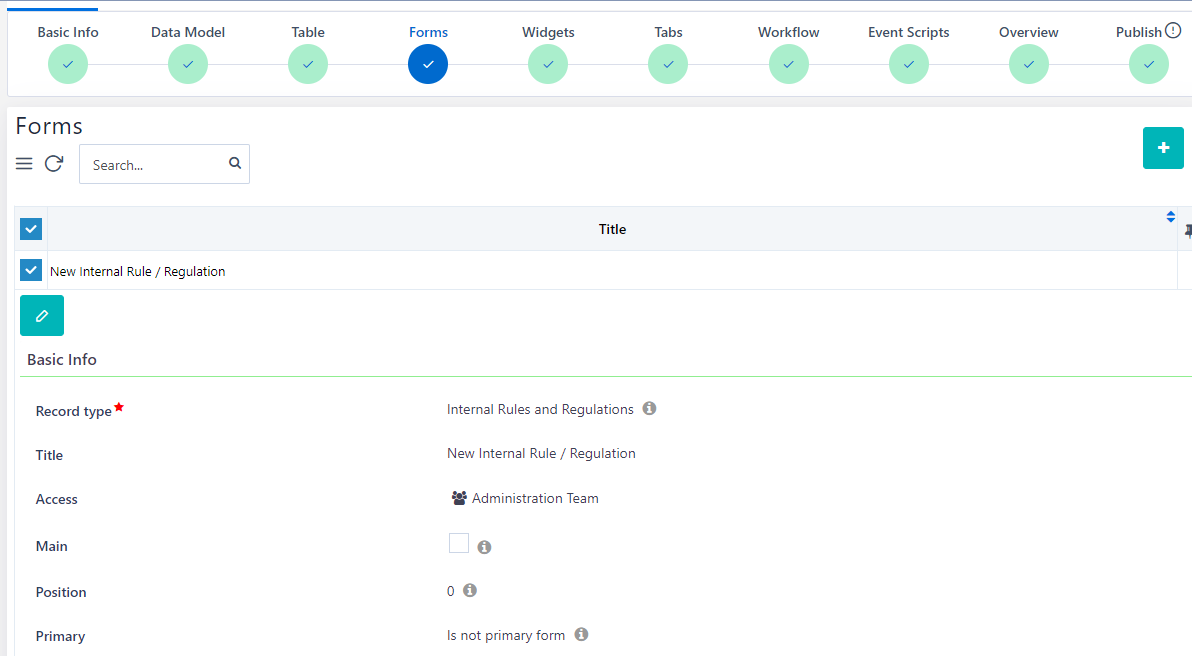Screen dimensions: 1192x656
Task: Sort by Title column arrows
Action: coord(1170,216)
